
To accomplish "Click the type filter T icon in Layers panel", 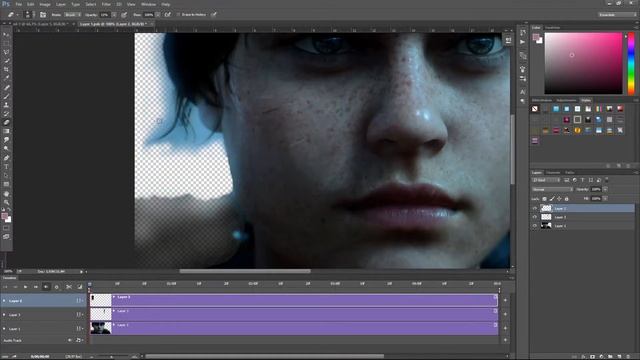I will [582, 180].
